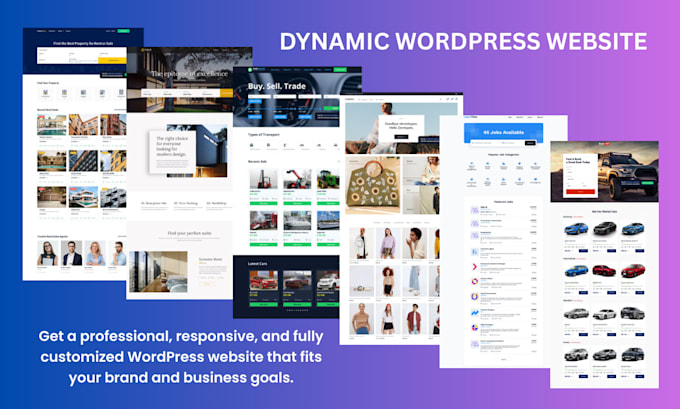Viewport: 680px width, 409px height.
Task: Open the red forklift ad thumbnail
Action: (x=264, y=179)
